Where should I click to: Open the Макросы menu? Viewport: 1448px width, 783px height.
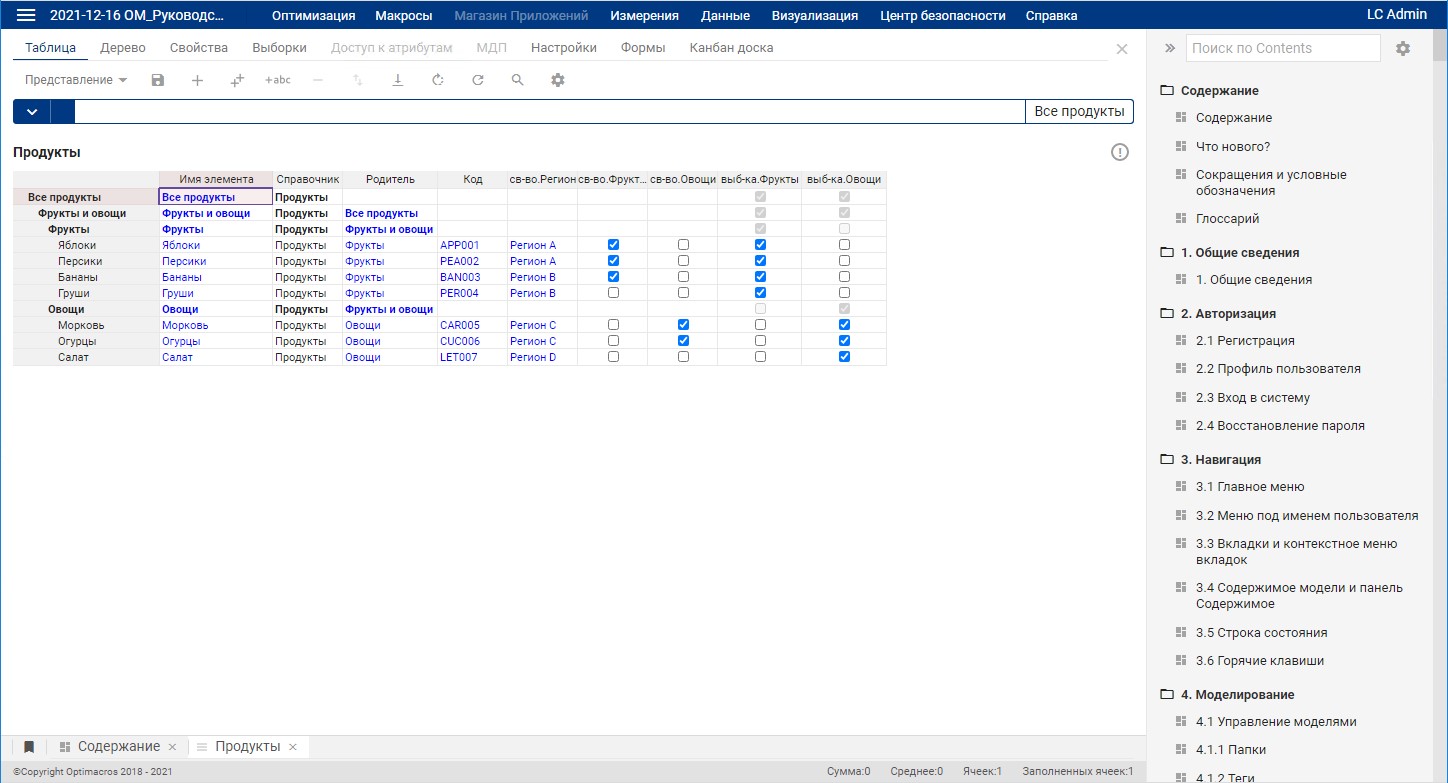click(x=404, y=16)
